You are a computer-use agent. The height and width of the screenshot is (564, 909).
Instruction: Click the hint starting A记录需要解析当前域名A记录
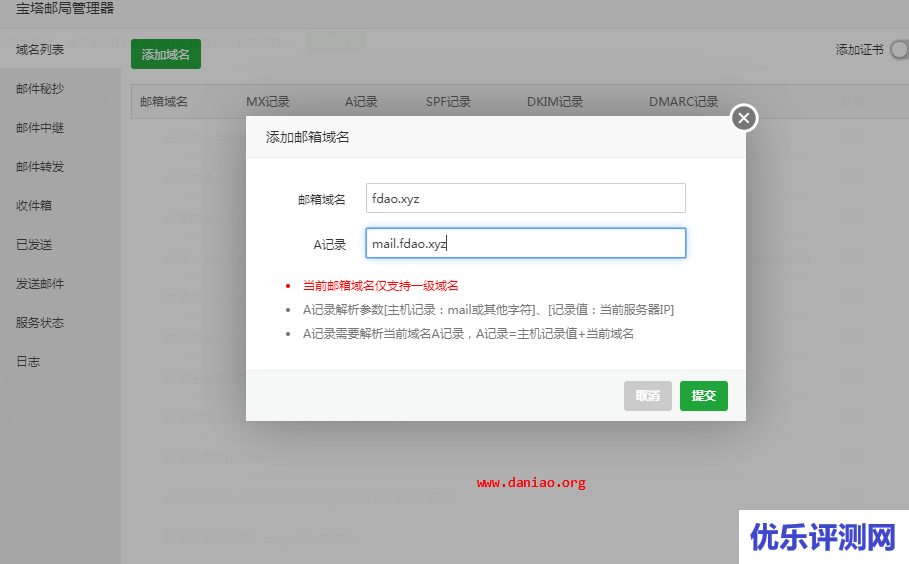(x=468, y=334)
